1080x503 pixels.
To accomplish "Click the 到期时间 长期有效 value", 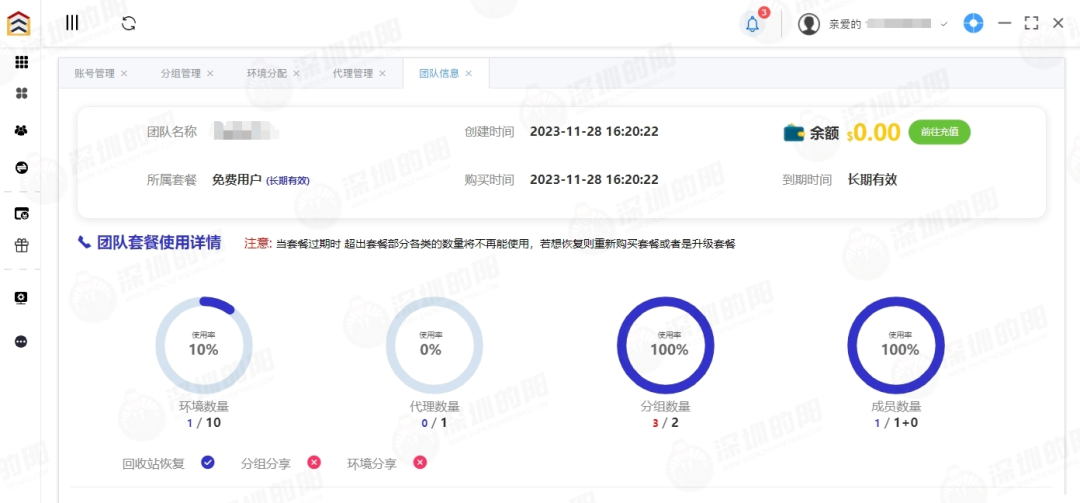I will [872, 180].
